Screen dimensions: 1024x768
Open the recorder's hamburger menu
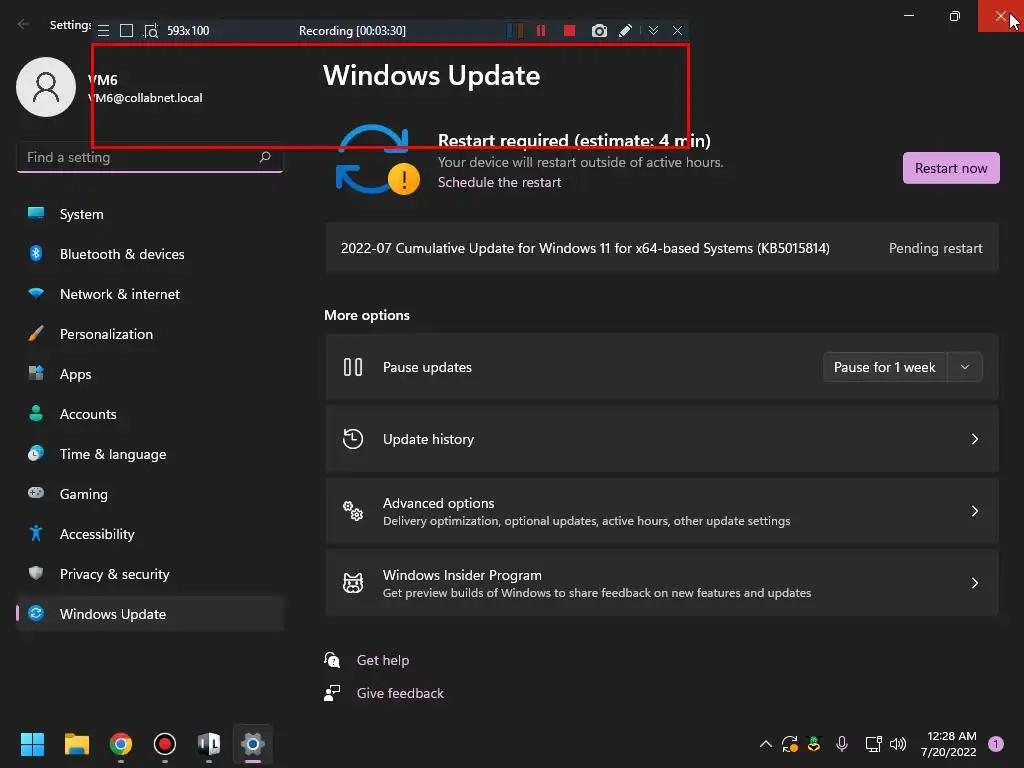[103, 31]
